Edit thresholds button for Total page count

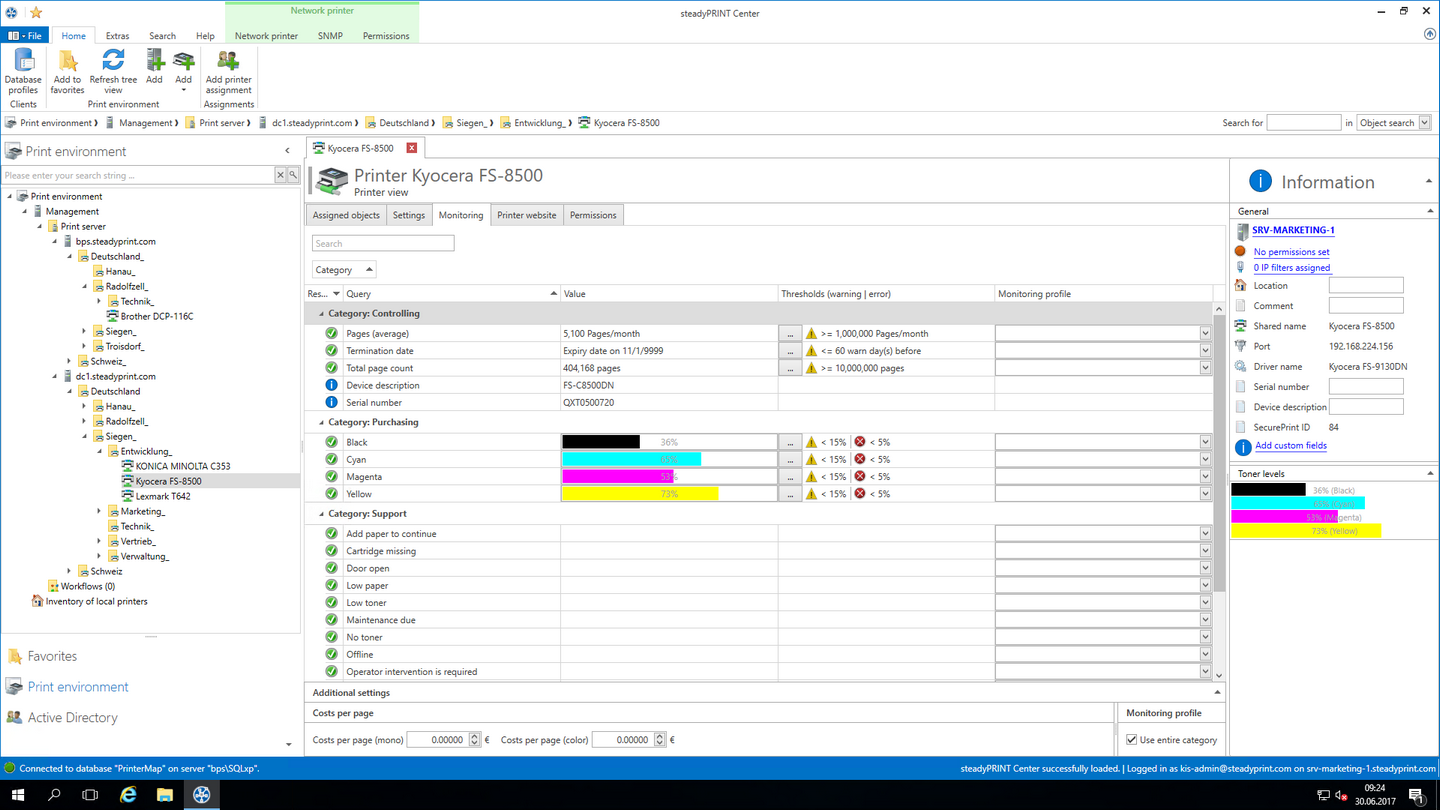[x=790, y=368]
